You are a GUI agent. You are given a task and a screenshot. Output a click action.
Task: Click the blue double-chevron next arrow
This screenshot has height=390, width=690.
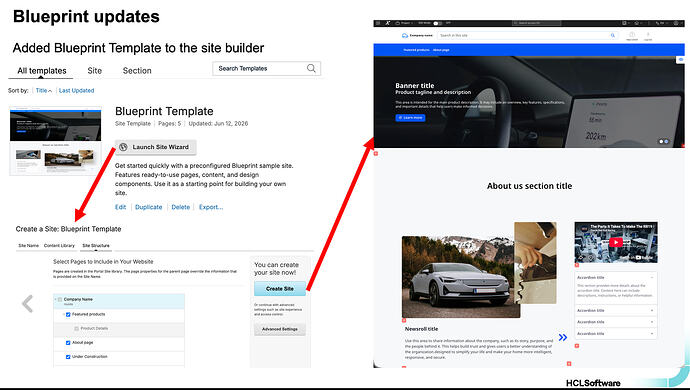click(563, 338)
